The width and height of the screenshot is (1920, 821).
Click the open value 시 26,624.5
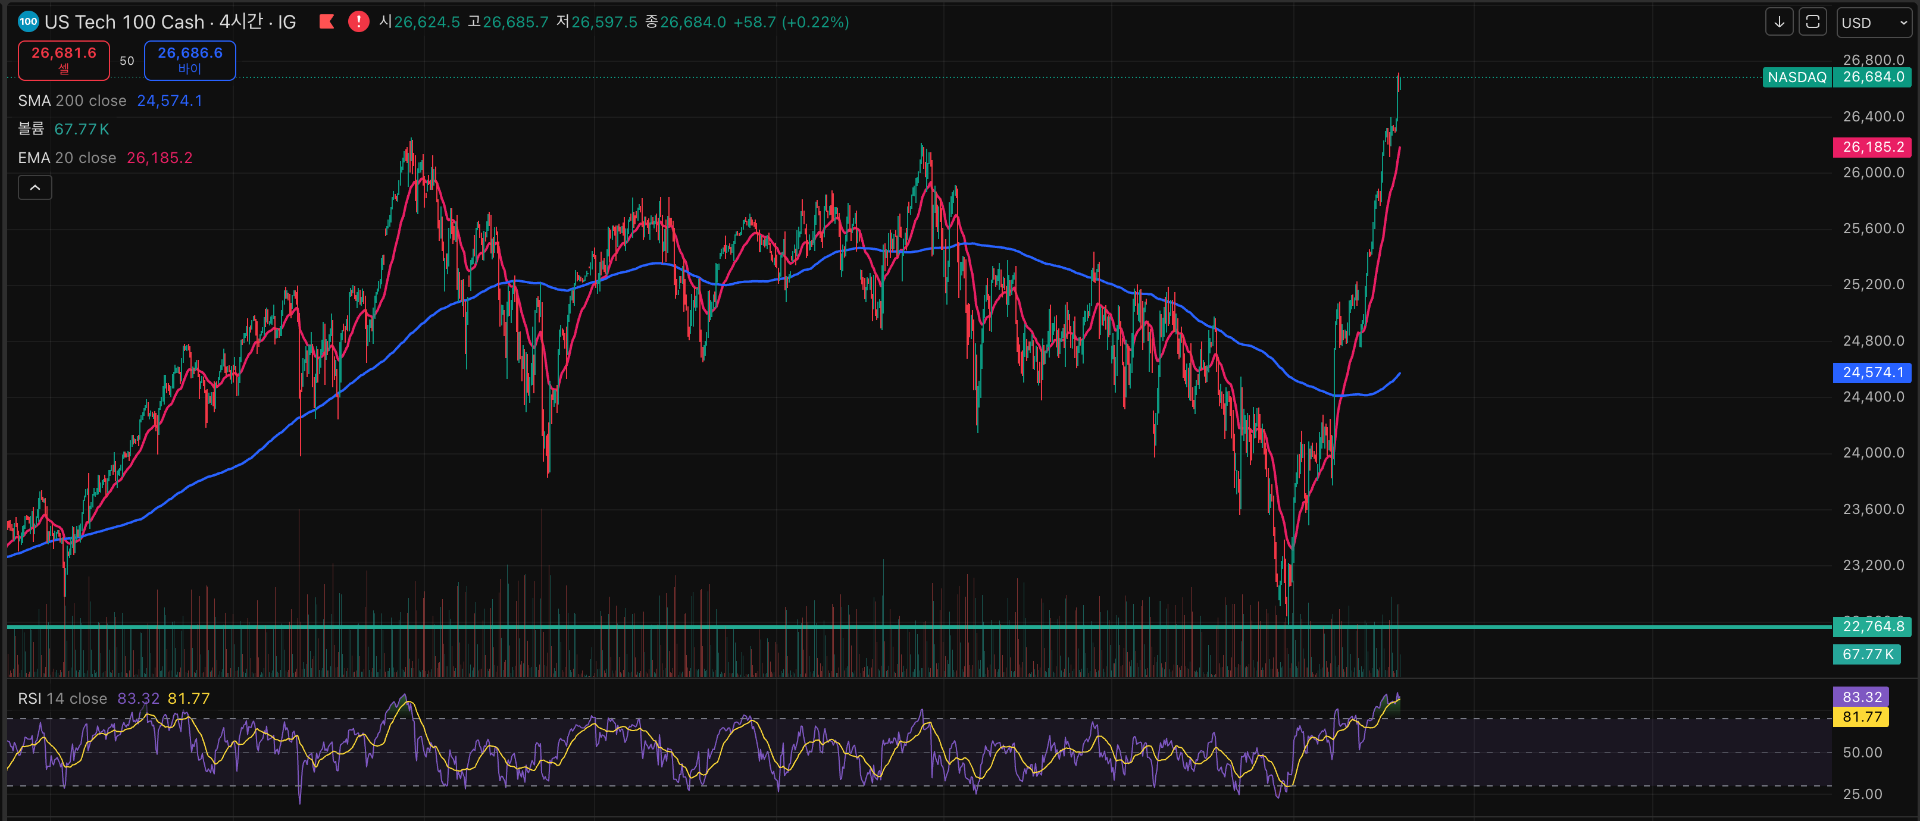pos(420,22)
